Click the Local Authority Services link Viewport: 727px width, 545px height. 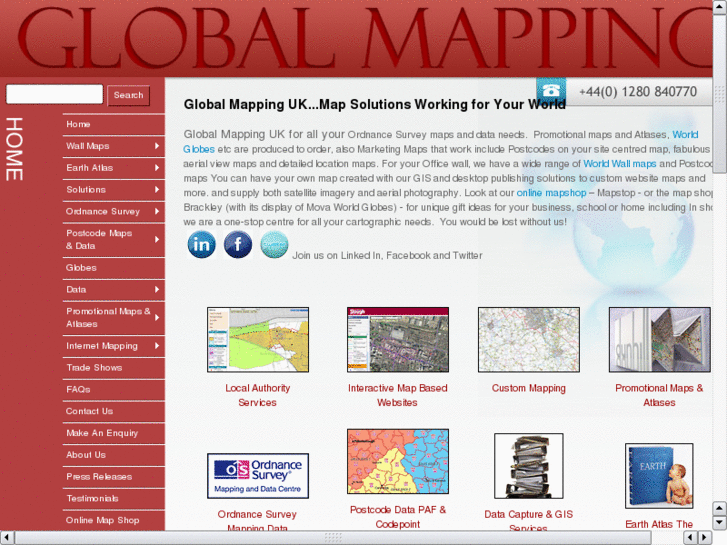click(x=258, y=395)
